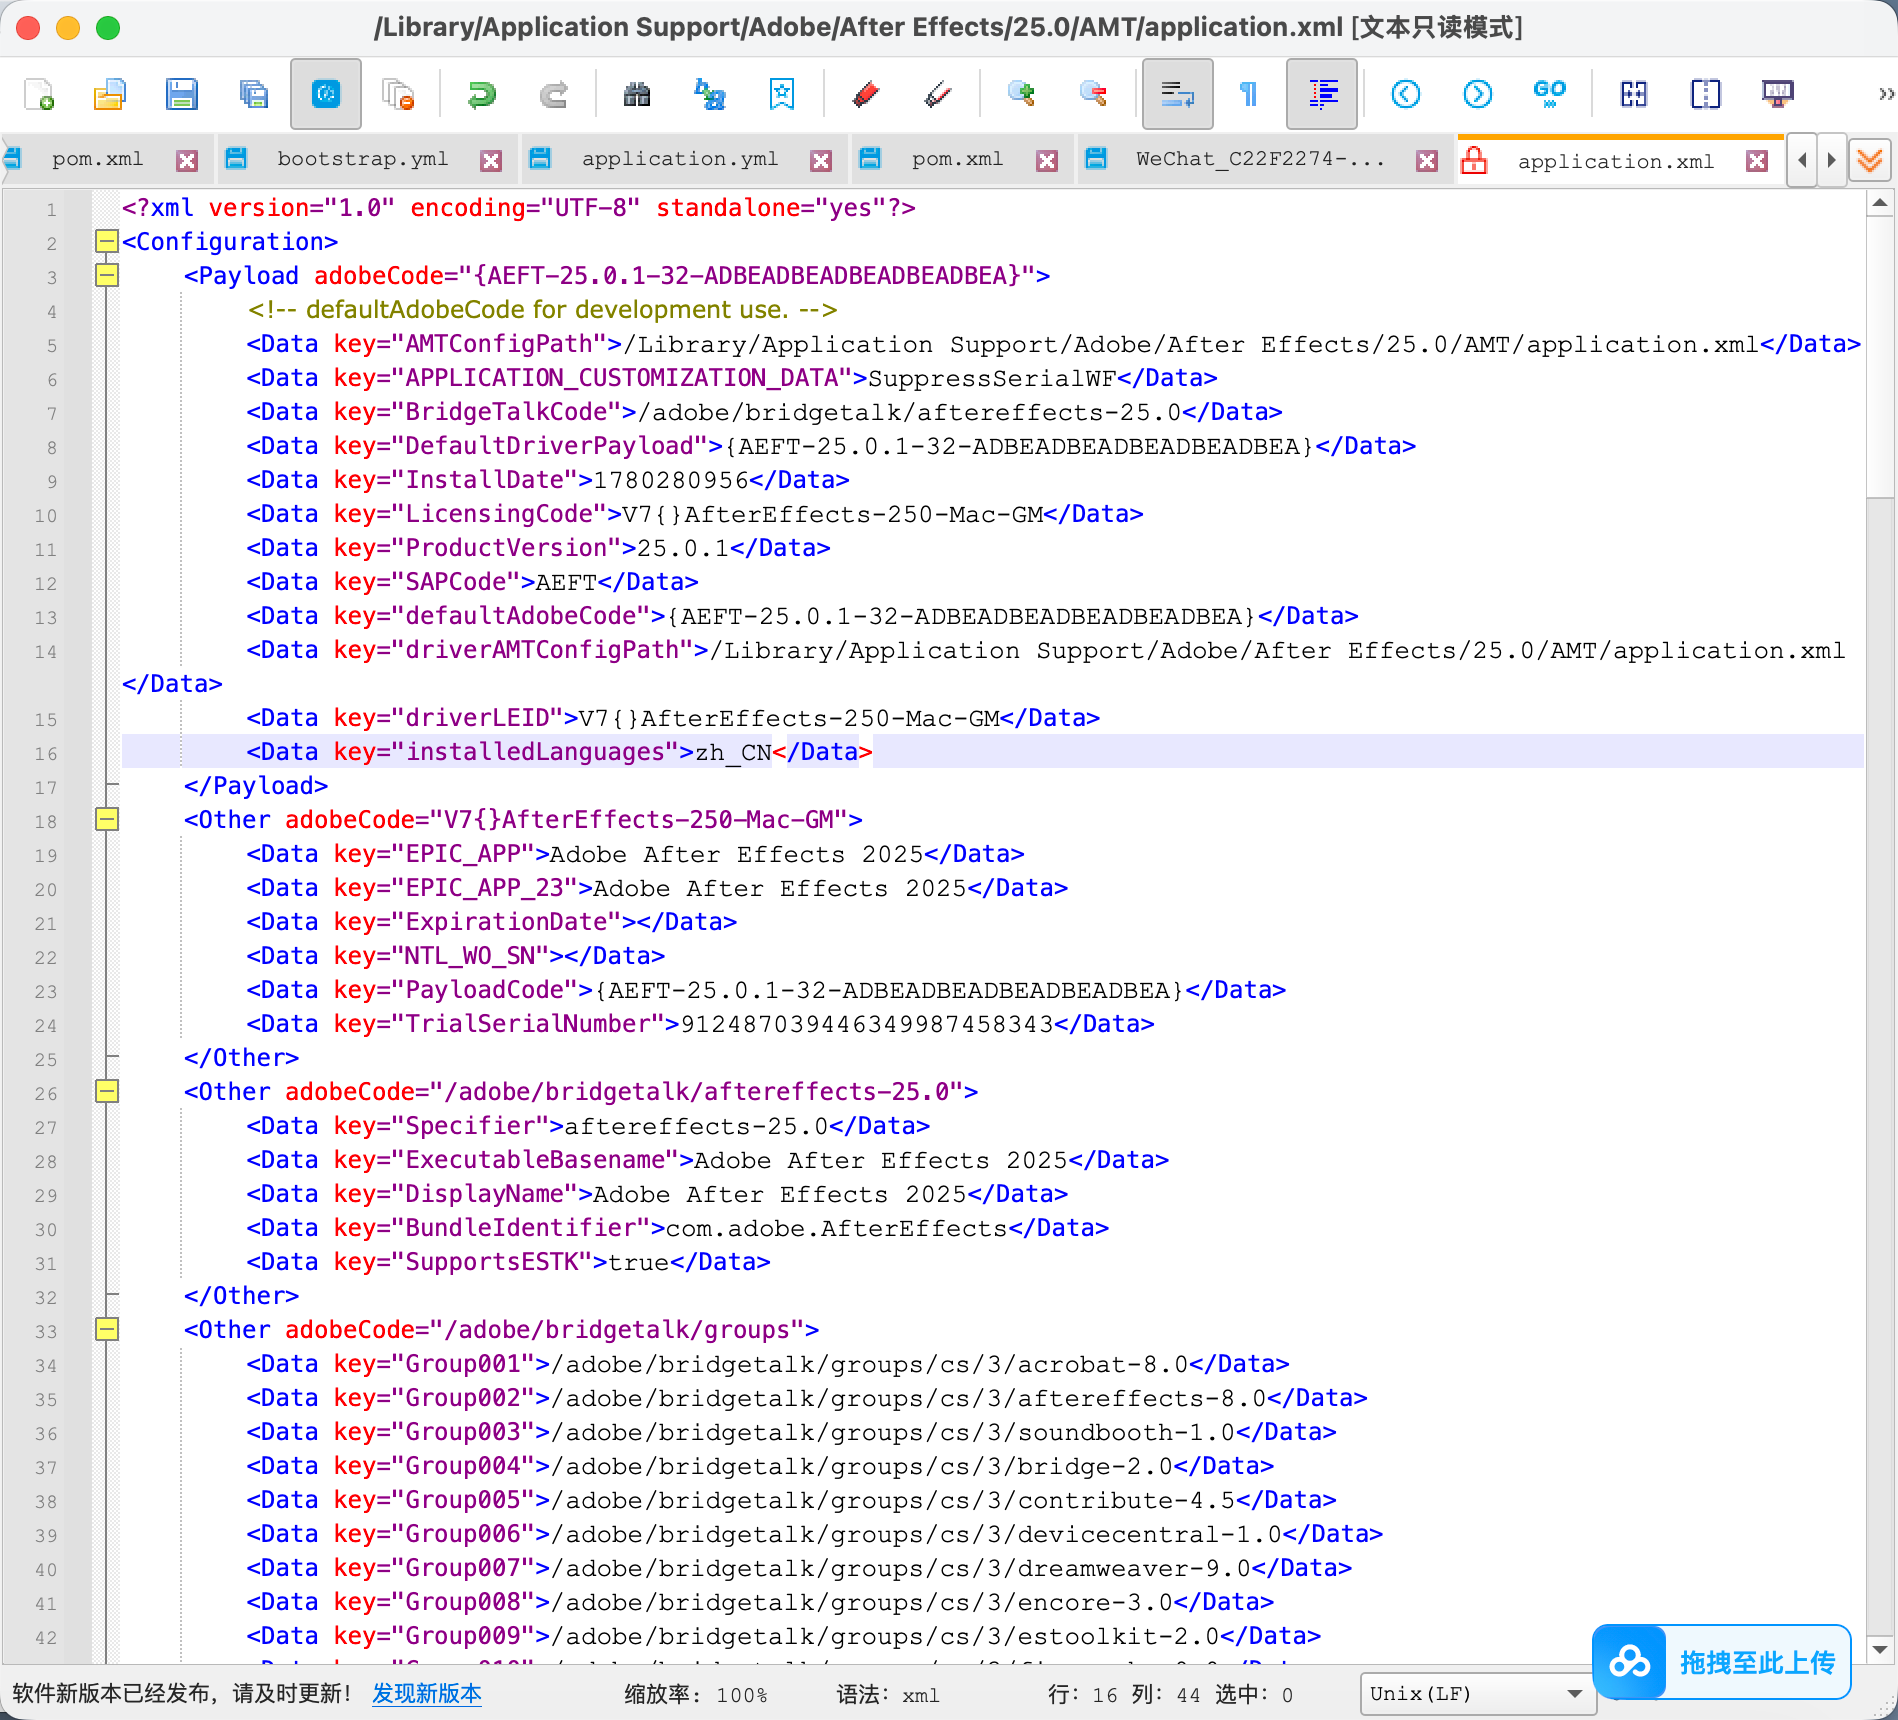Open Find using the binoculars icon

coord(637,94)
